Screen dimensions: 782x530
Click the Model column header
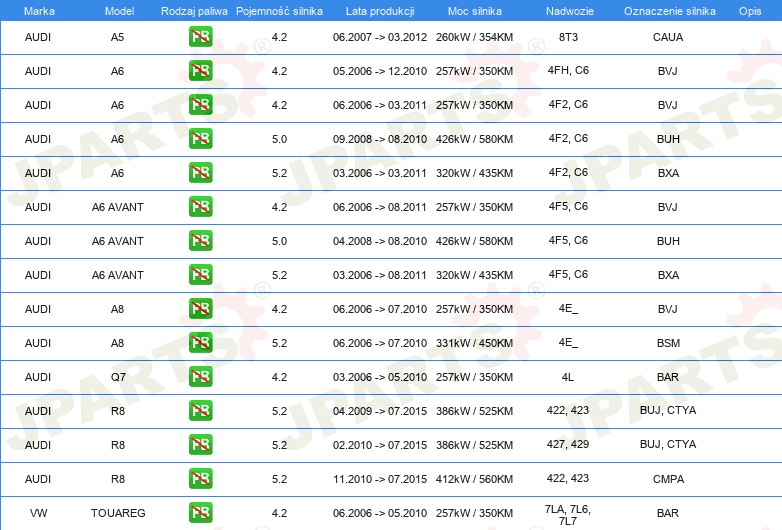click(118, 10)
